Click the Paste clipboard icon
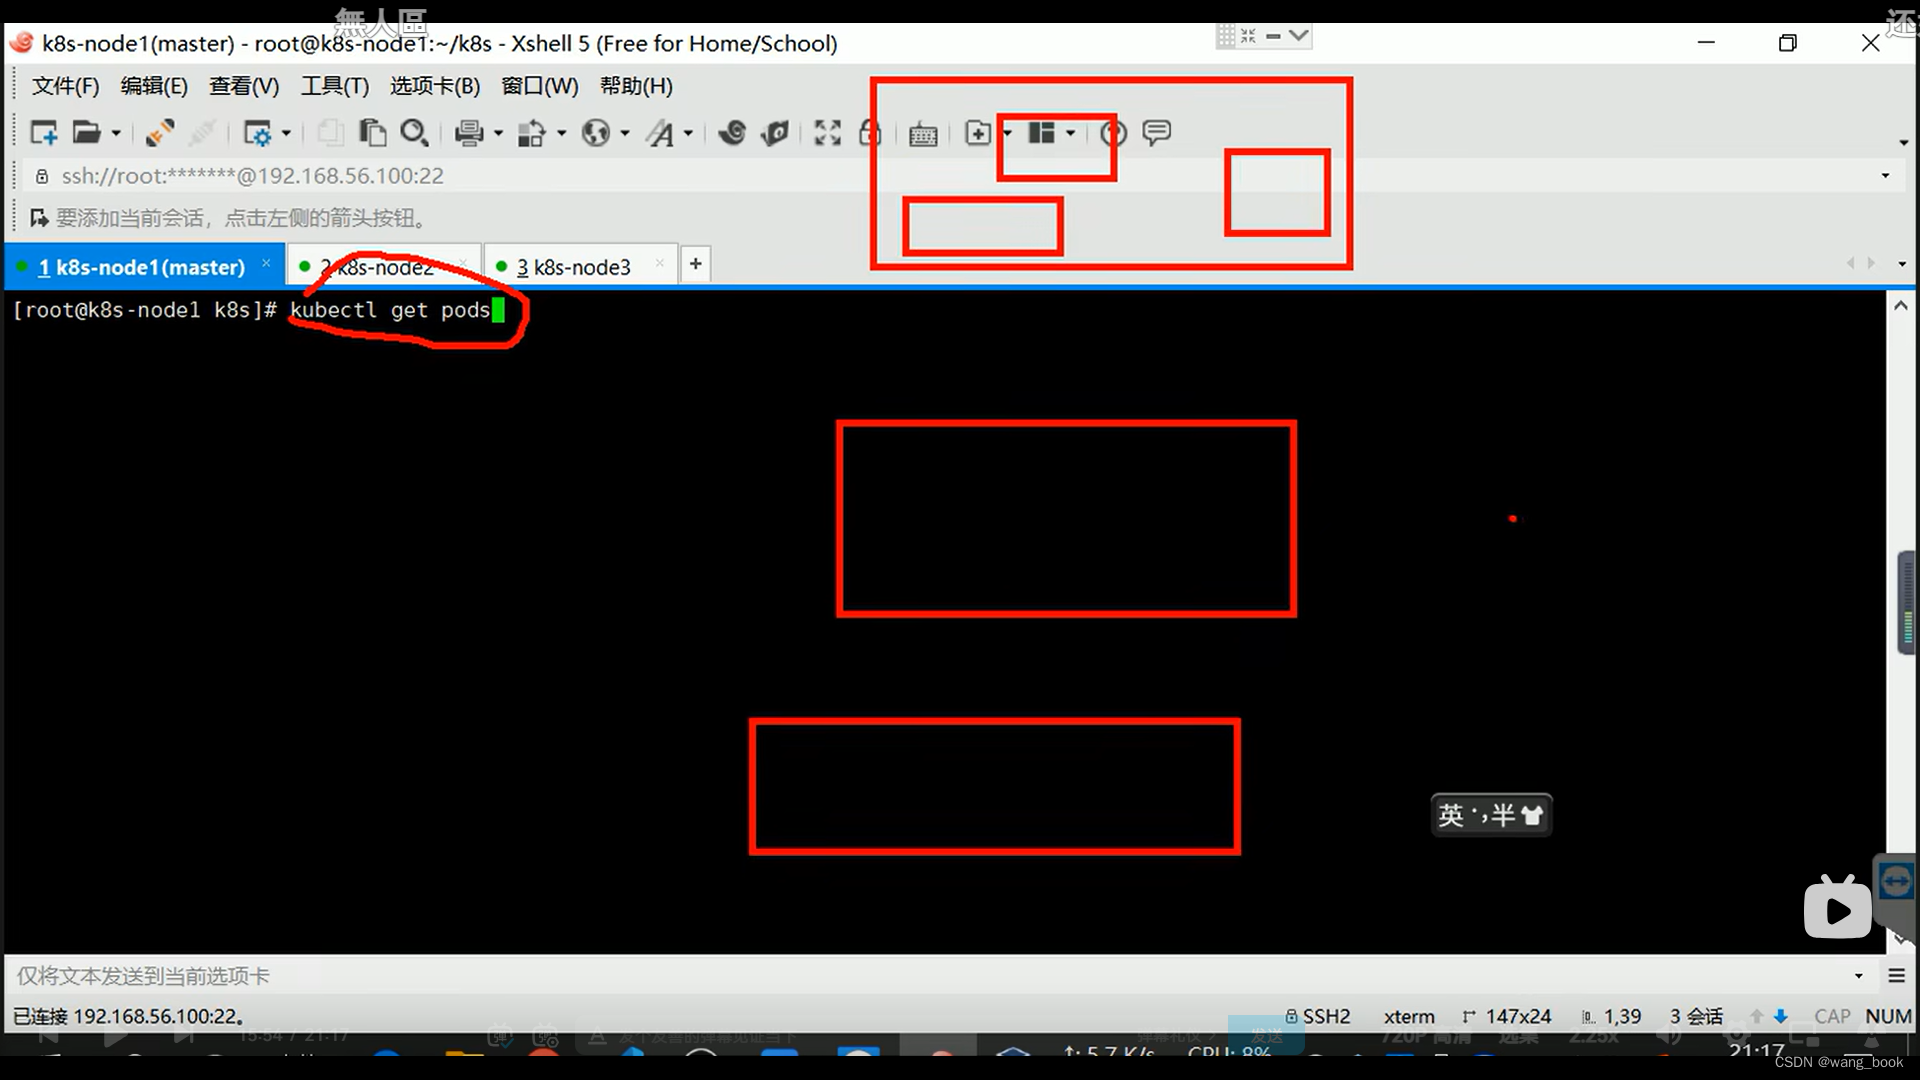This screenshot has height=1080, width=1920. 373,132
